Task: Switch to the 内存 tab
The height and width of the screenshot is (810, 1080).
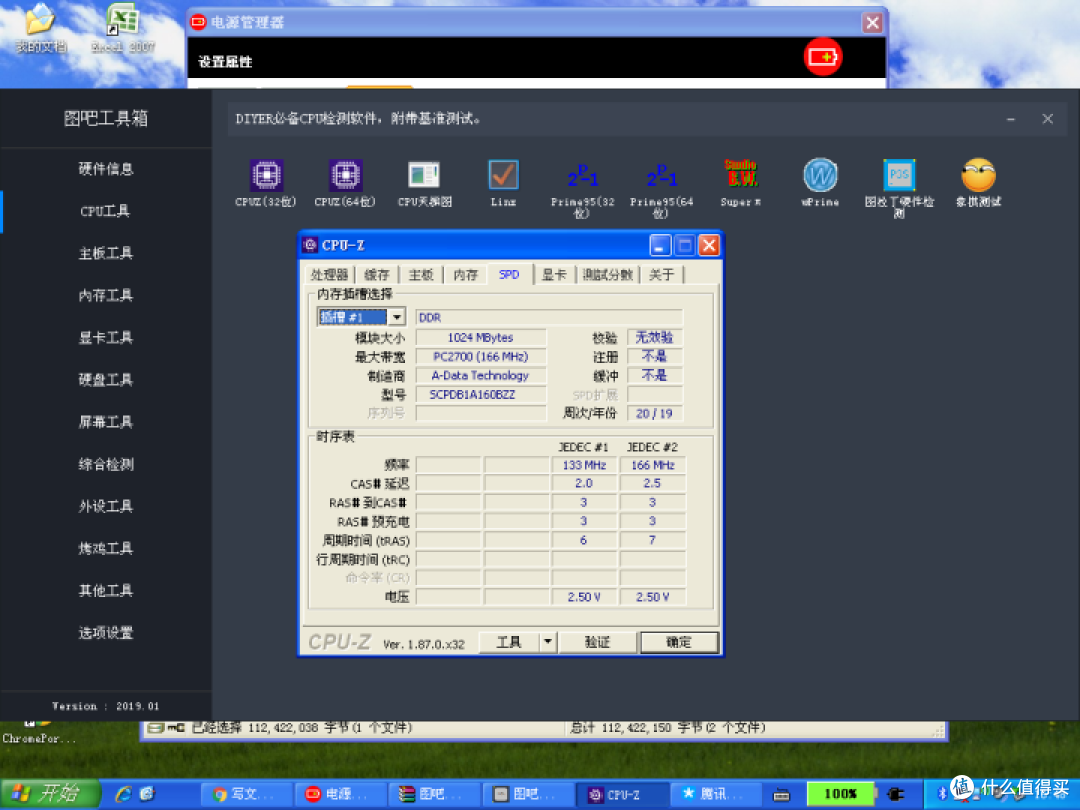Action: [x=466, y=275]
